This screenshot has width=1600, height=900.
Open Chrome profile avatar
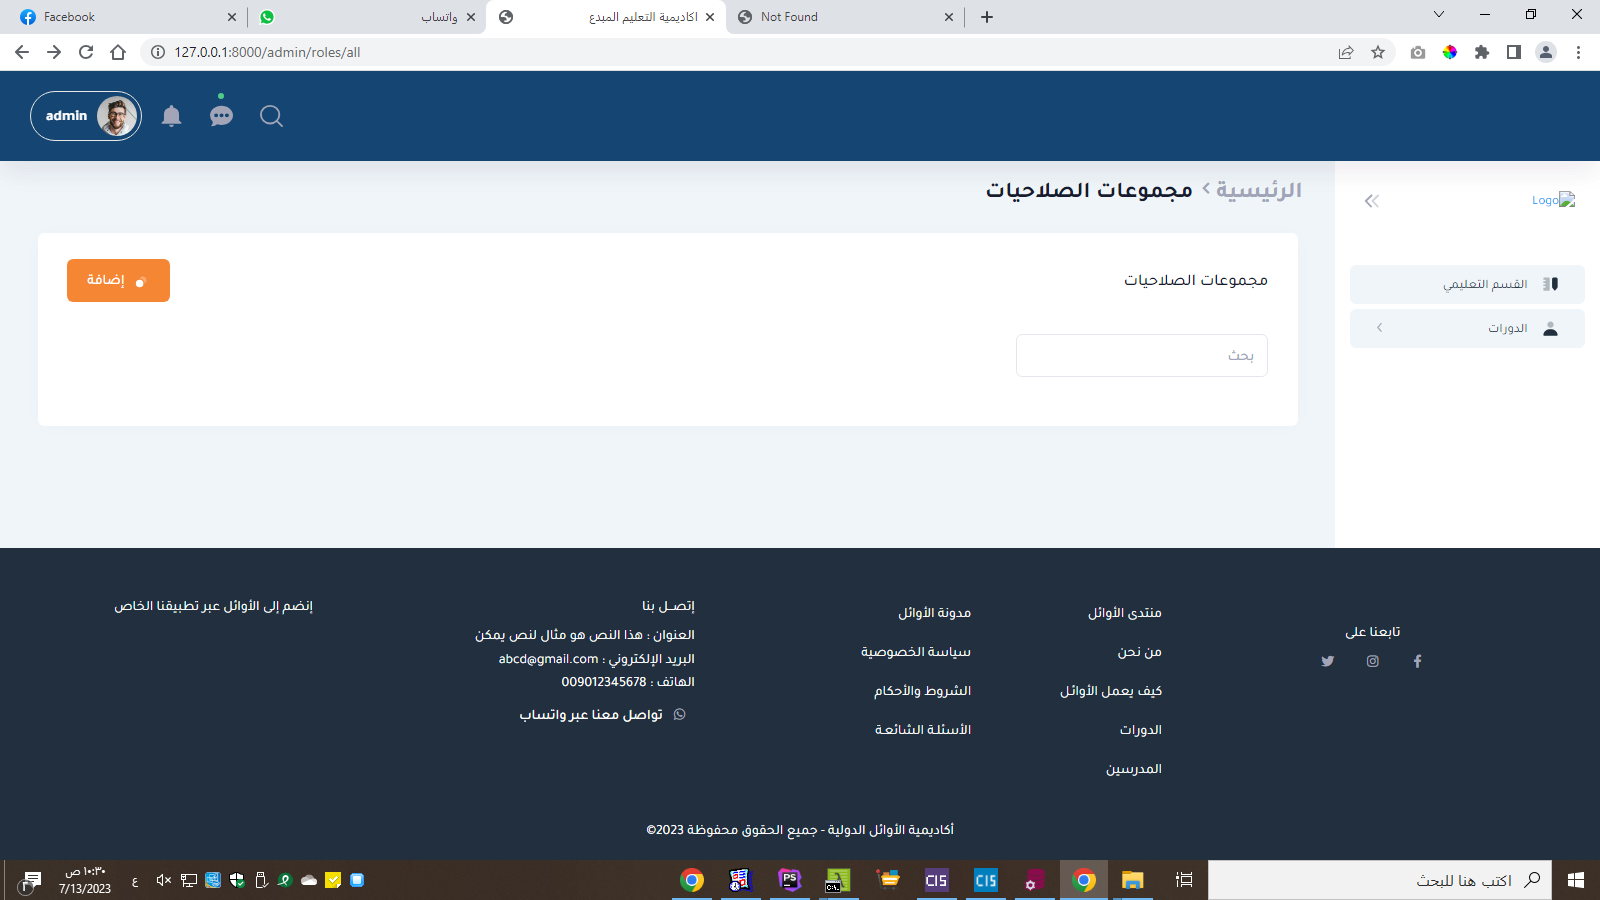tap(1546, 52)
